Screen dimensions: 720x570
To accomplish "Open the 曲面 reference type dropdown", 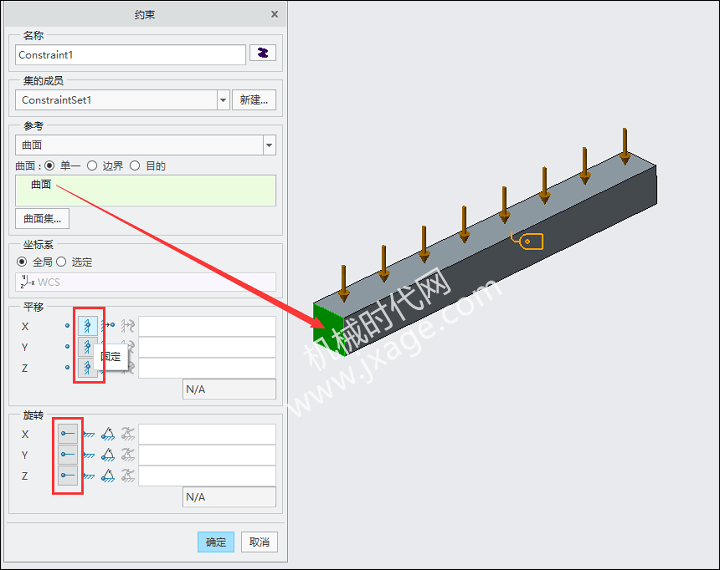I will tap(269, 145).
